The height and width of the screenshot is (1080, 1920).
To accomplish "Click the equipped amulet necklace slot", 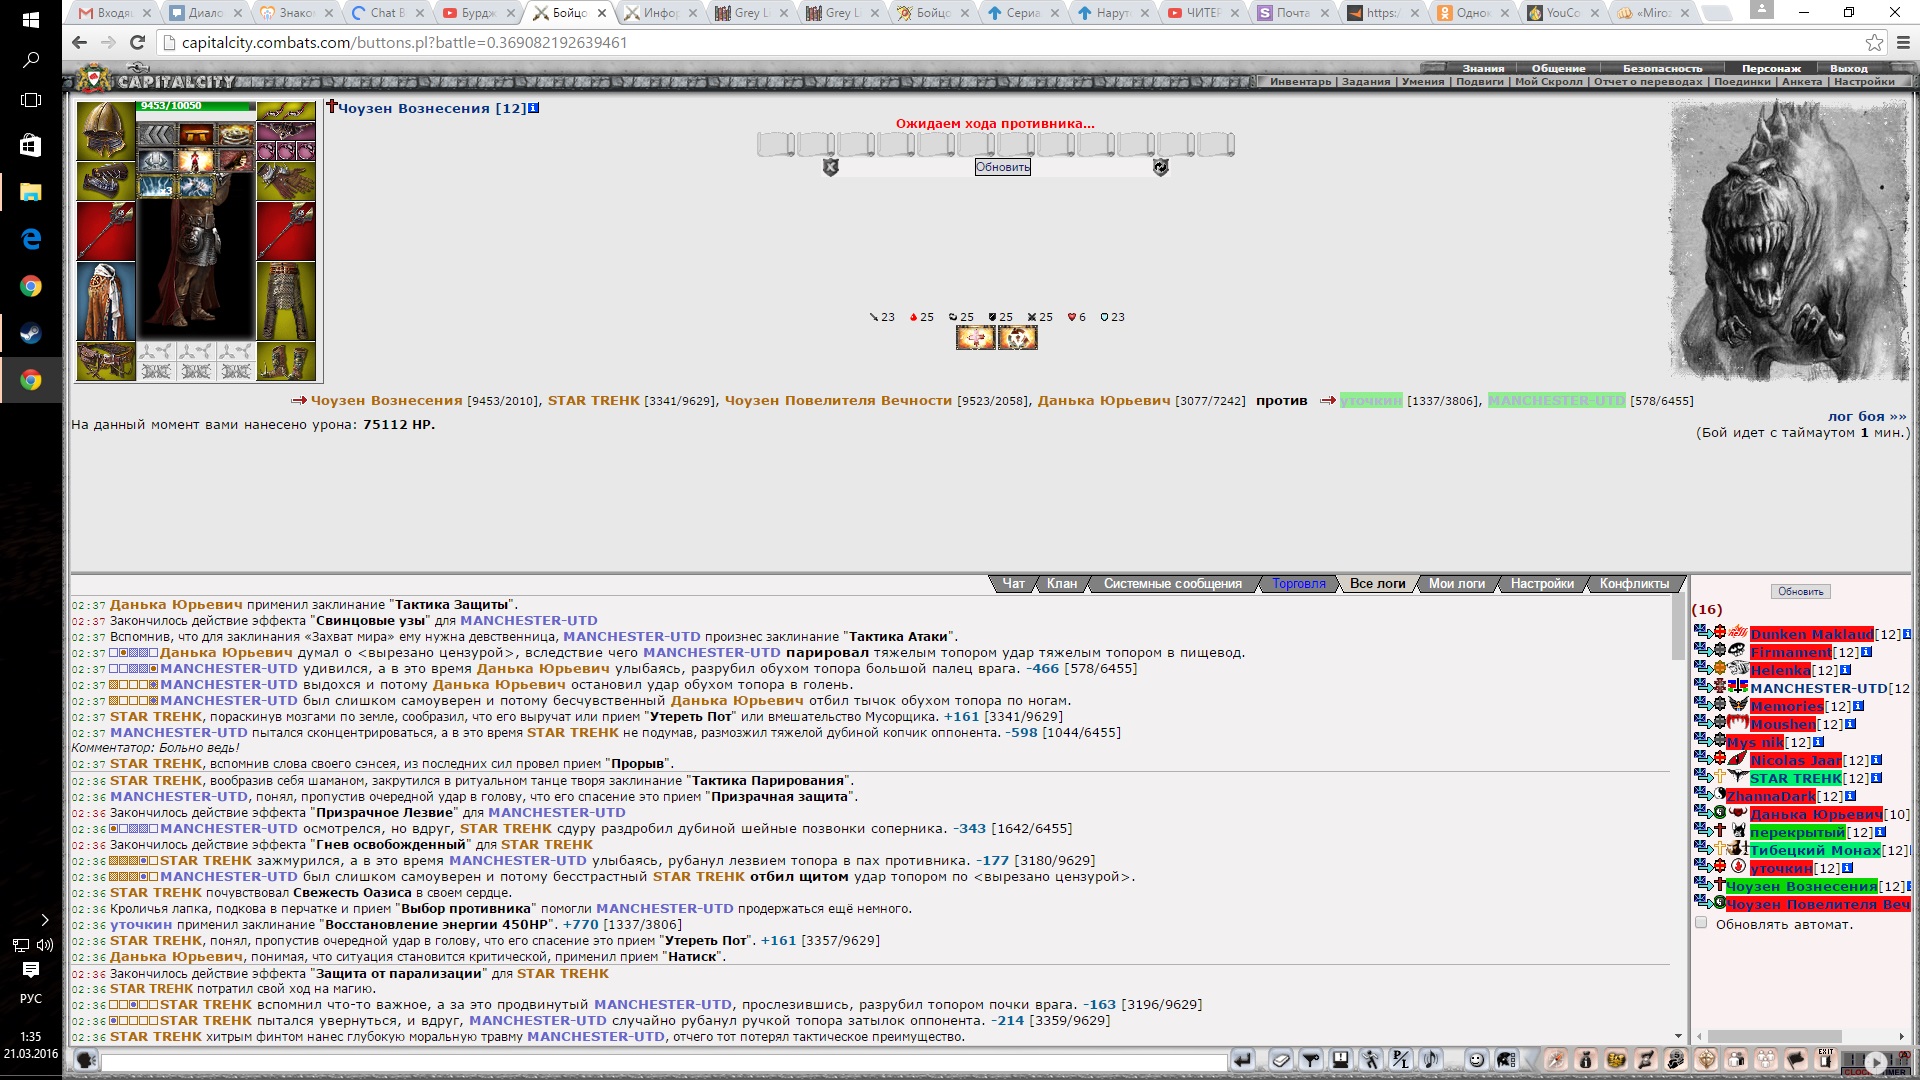I will (x=286, y=131).
